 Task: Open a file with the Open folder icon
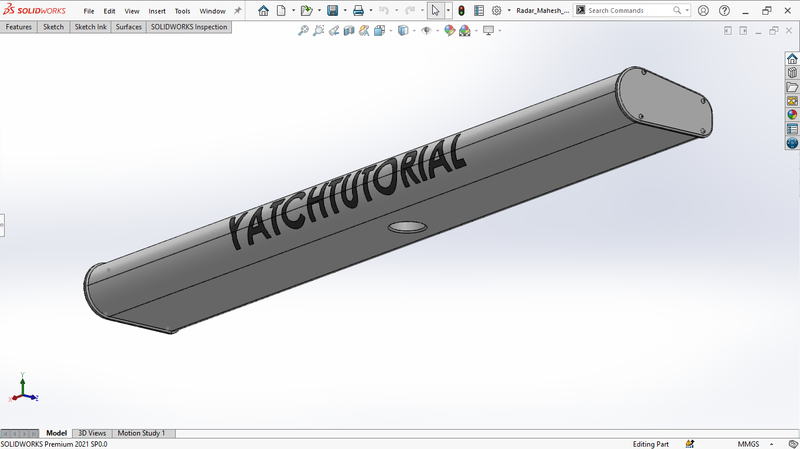306,10
